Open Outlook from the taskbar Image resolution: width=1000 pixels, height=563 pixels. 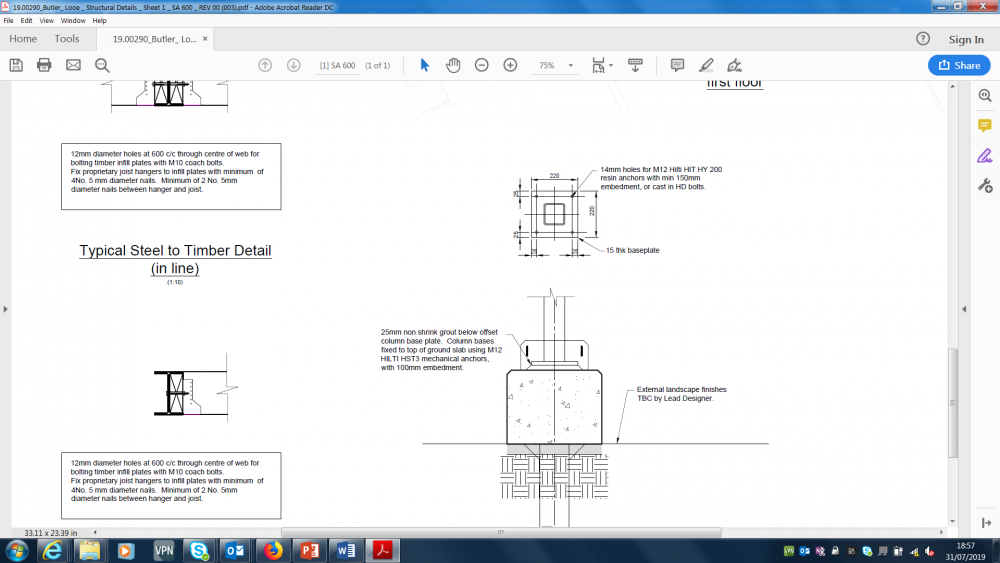pos(235,550)
